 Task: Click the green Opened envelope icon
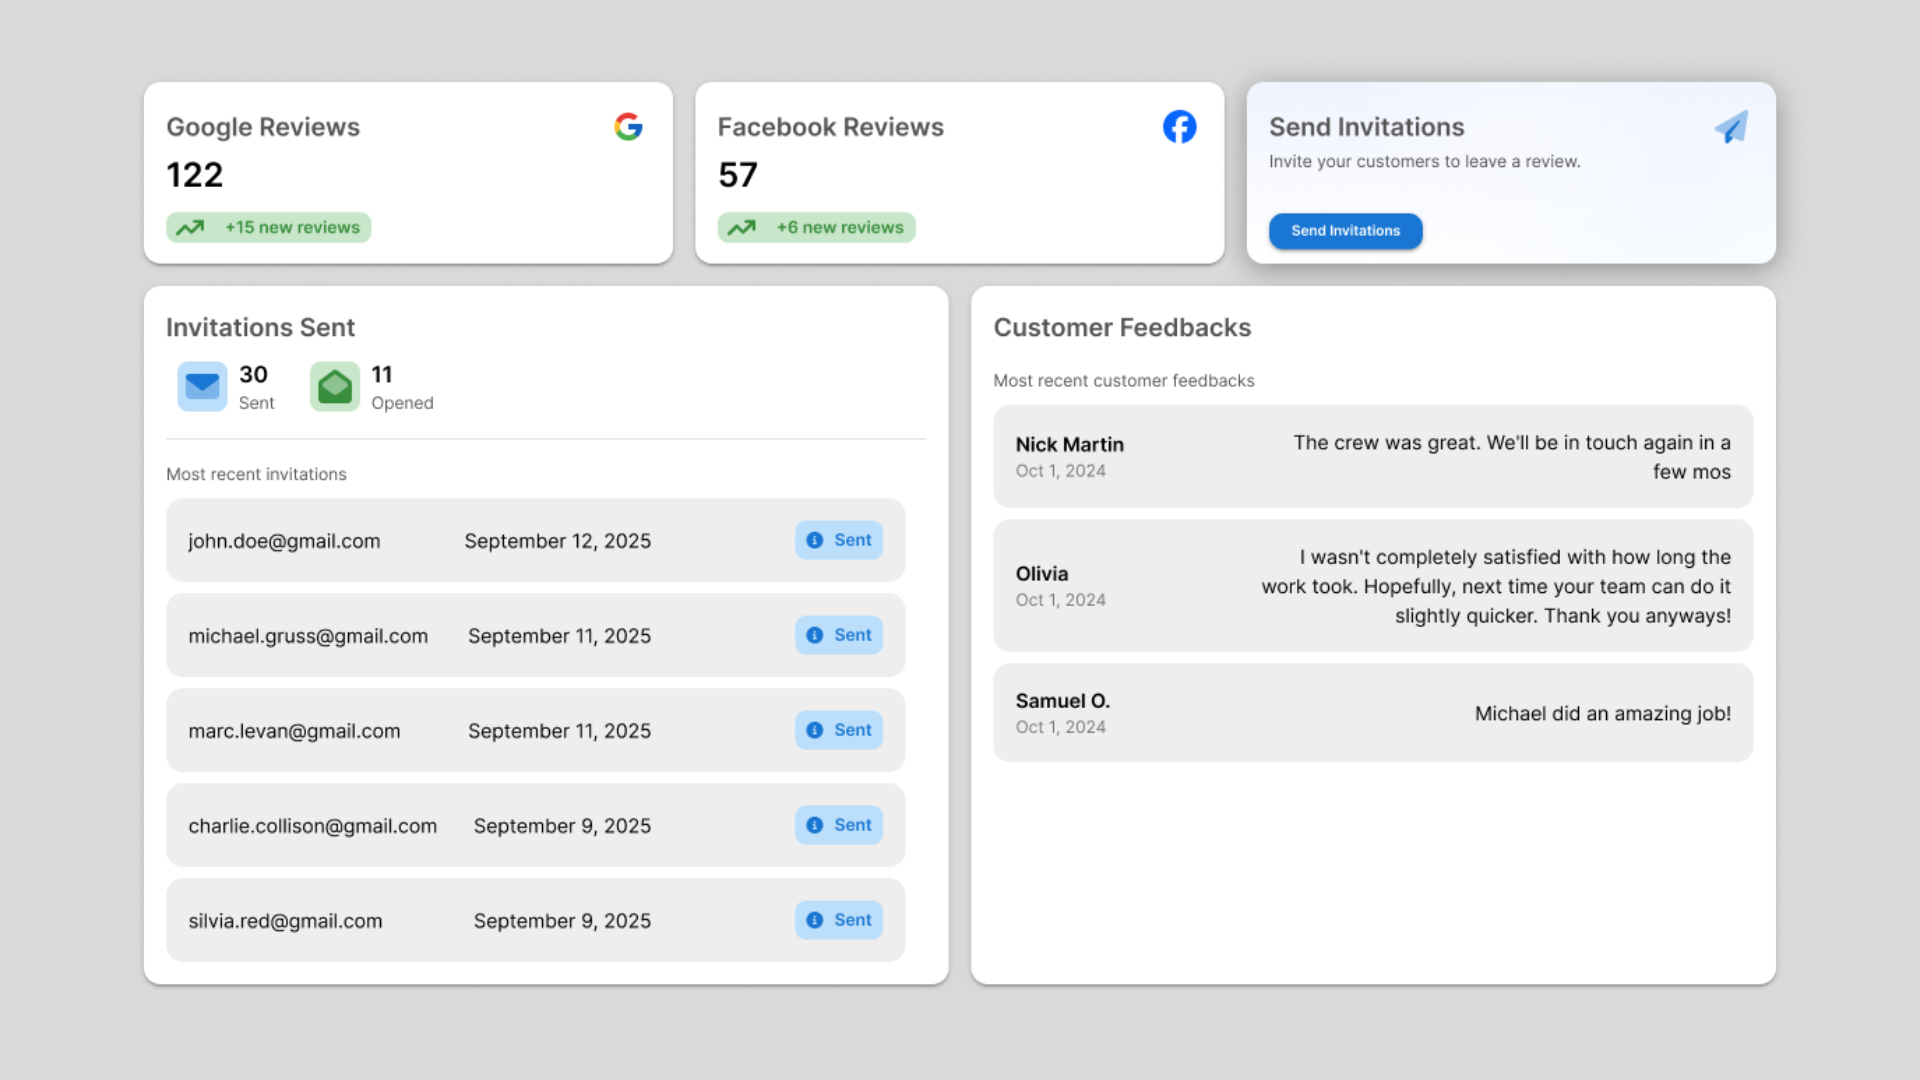[335, 386]
